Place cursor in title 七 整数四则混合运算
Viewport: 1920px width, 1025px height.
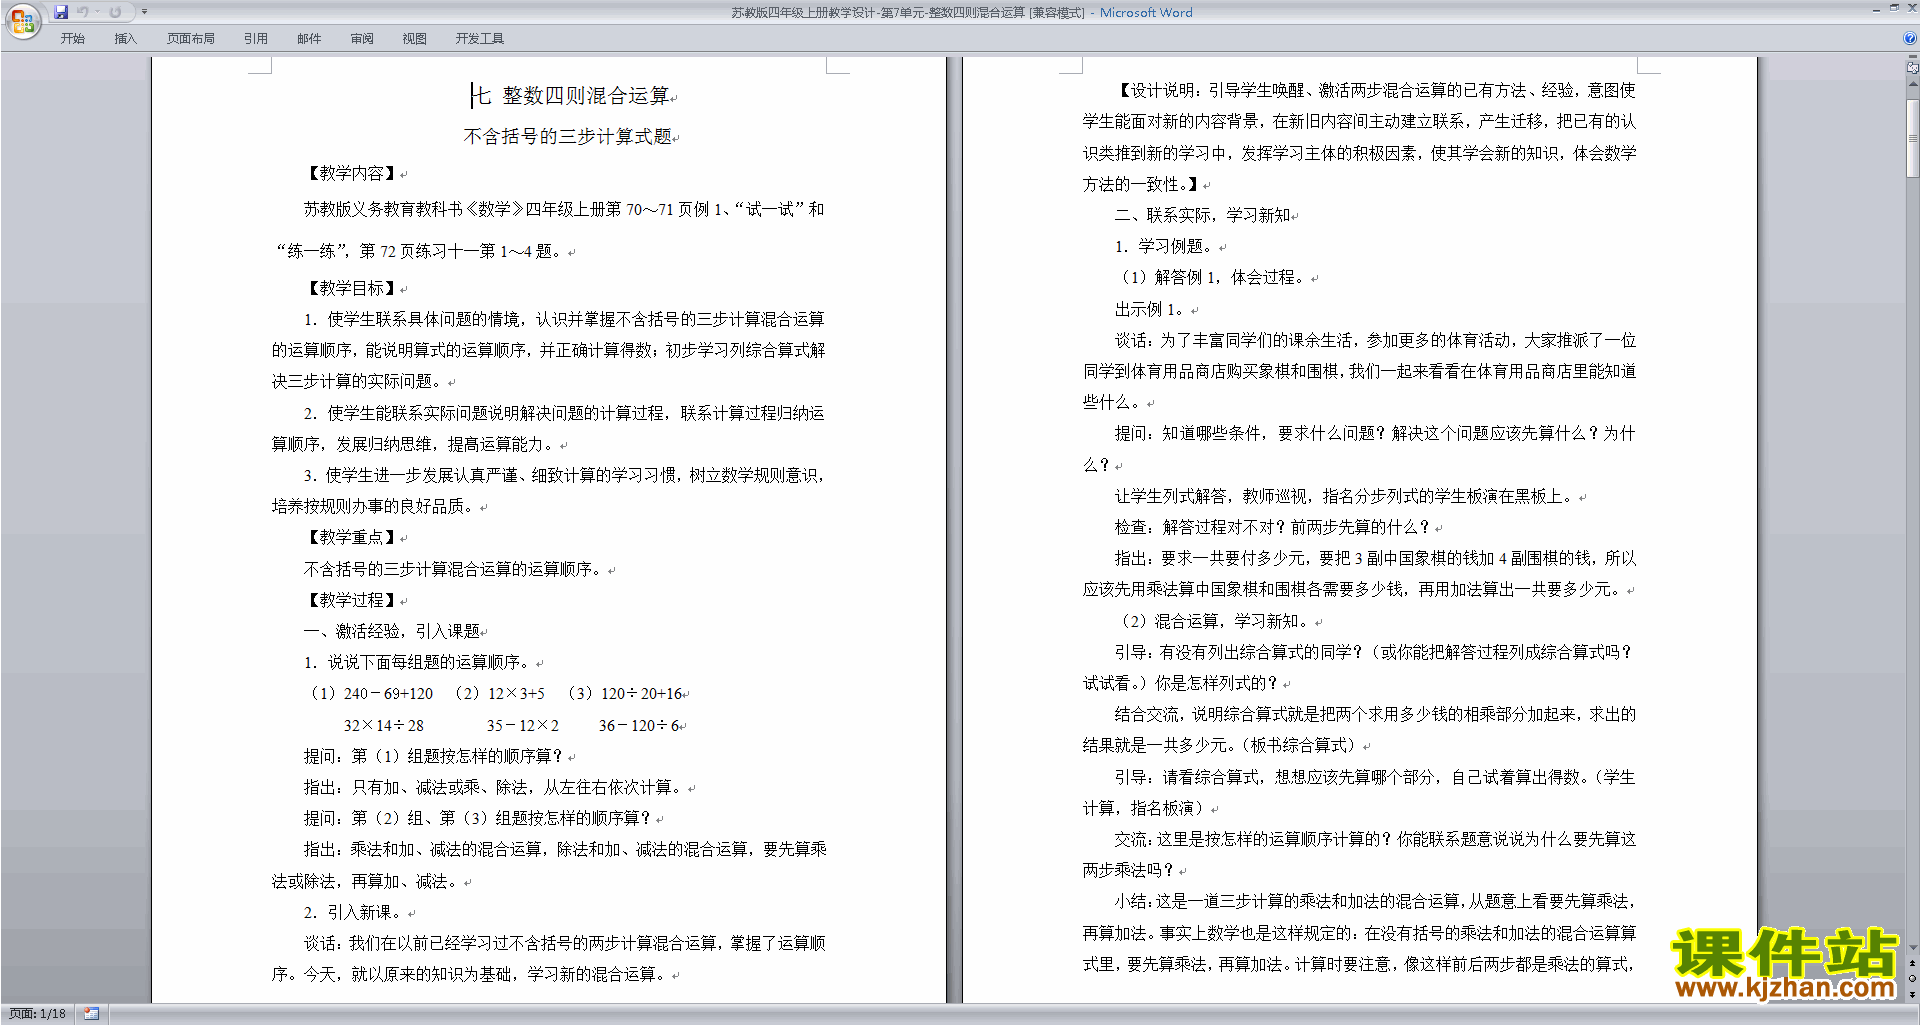(571, 95)
